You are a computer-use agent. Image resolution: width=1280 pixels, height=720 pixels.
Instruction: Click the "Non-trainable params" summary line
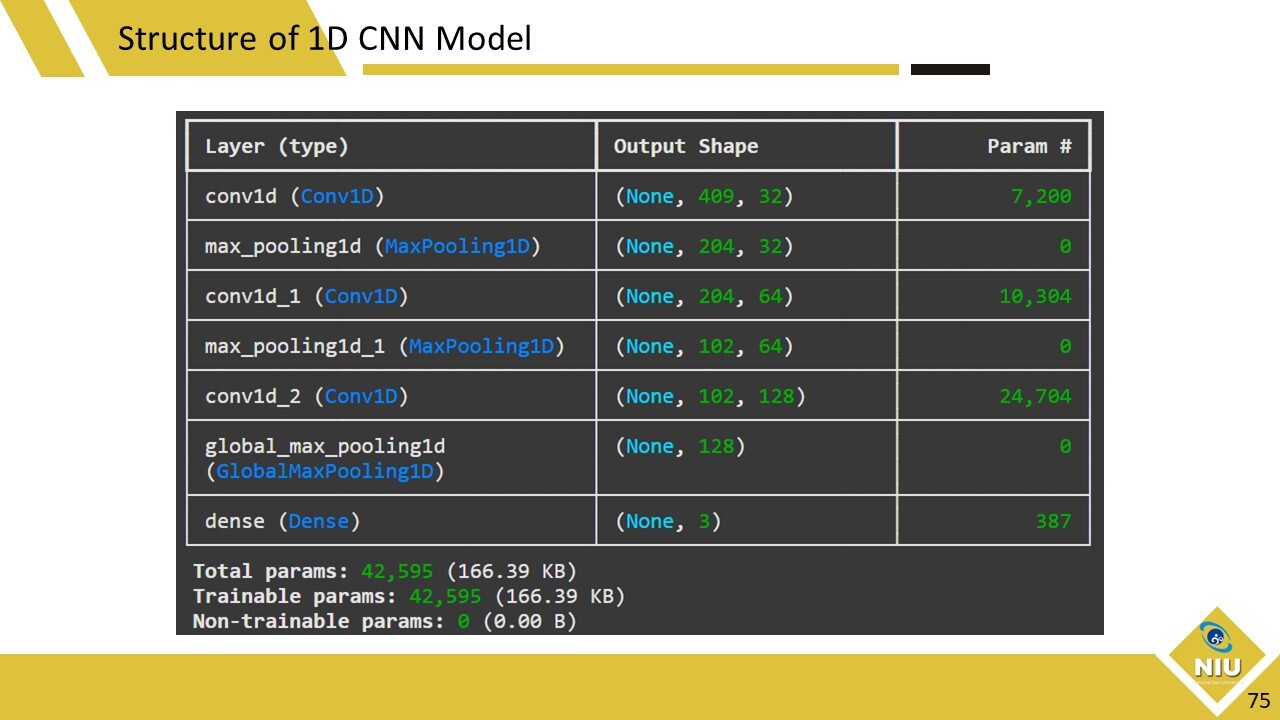point(384,621)
